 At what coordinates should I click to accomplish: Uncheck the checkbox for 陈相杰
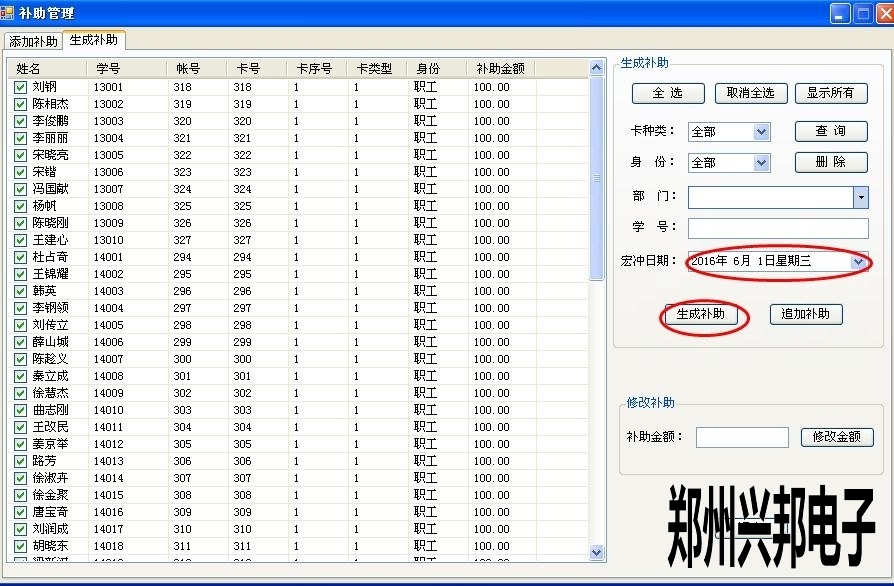(x=21, y=104)
